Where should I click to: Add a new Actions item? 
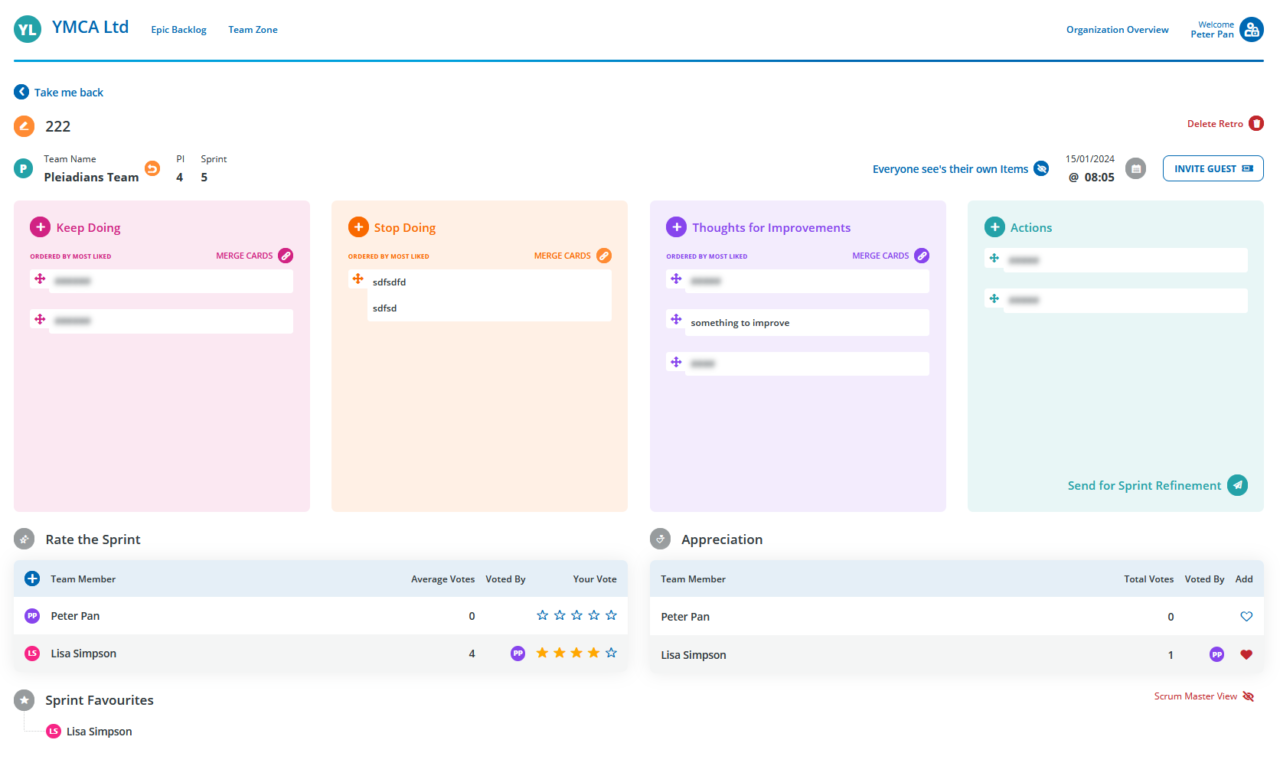tap(994, 228)
